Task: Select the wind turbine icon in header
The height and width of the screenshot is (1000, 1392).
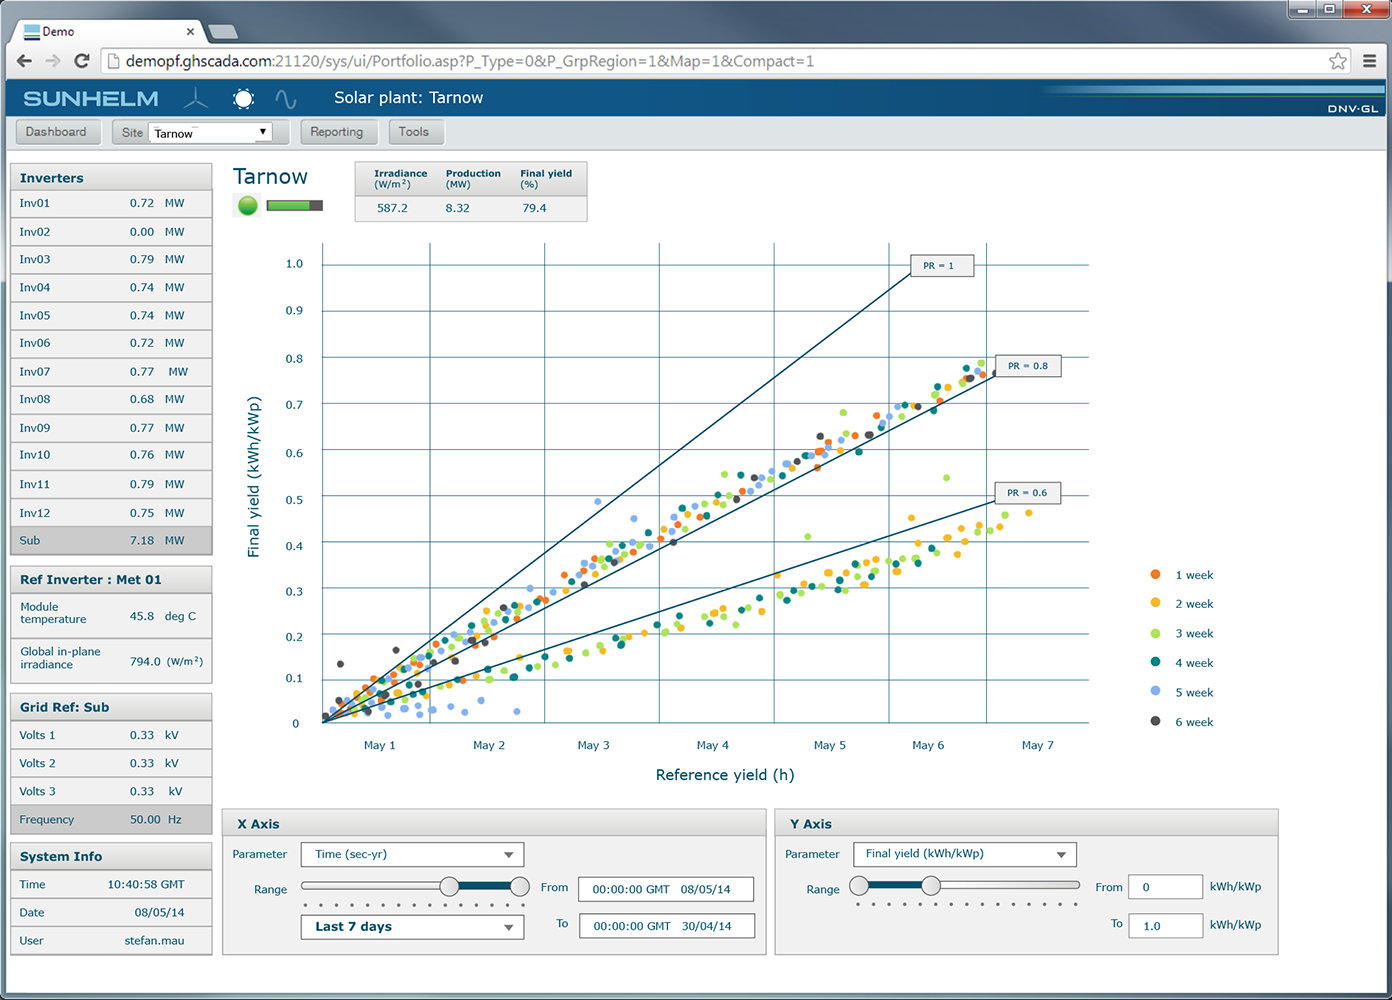Action: (x=196, y=98)
